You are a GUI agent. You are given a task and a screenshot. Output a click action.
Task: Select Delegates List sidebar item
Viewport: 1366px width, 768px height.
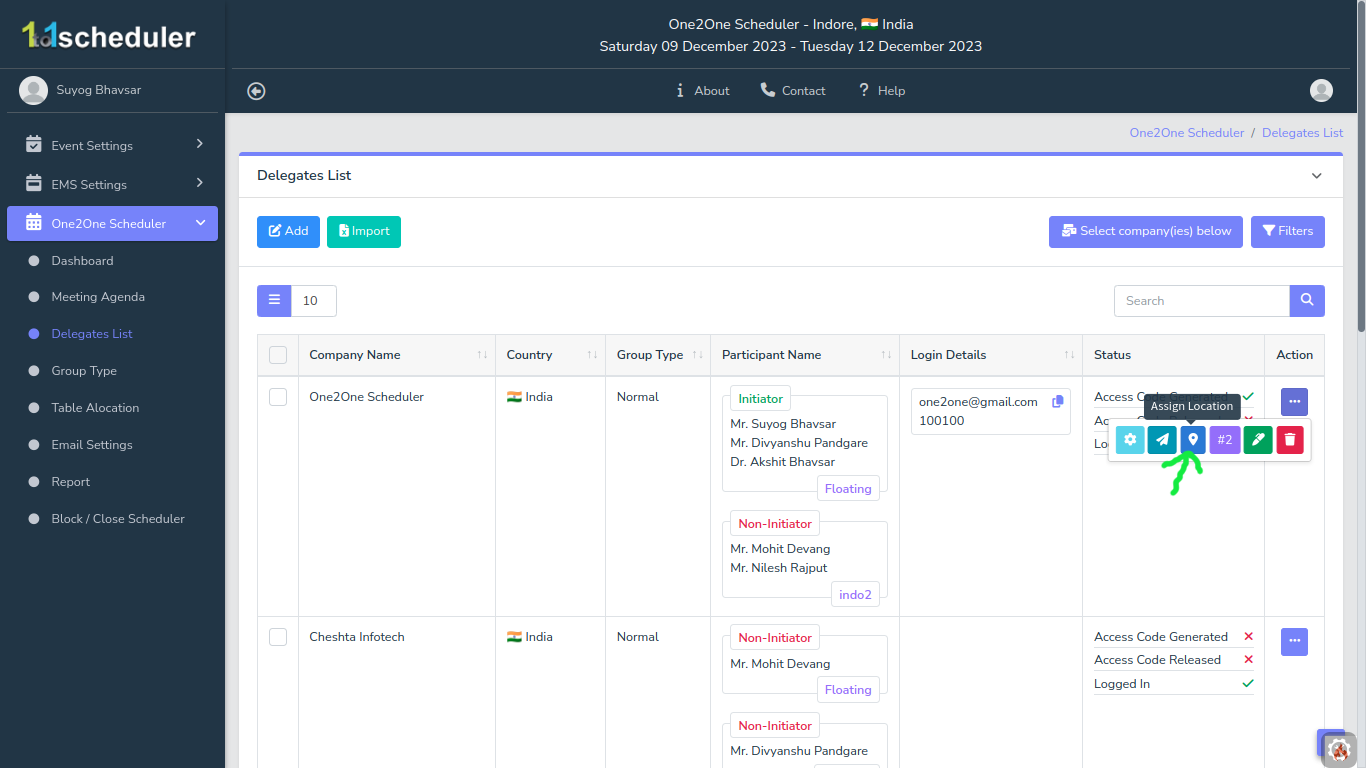click(92, 334)
